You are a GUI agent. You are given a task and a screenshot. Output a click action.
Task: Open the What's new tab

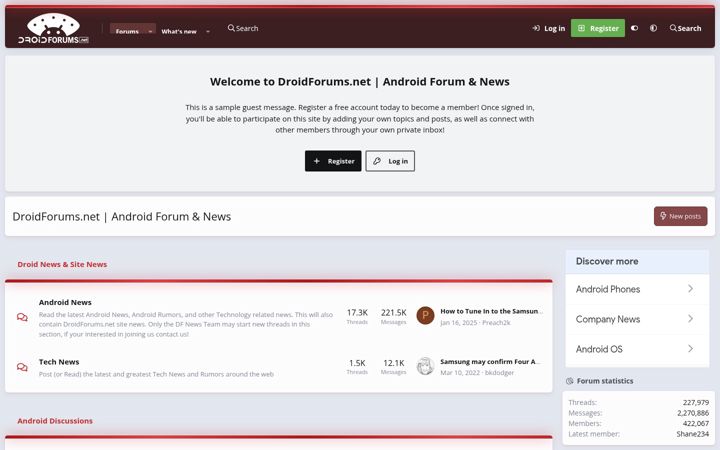(x=179, y=31)
